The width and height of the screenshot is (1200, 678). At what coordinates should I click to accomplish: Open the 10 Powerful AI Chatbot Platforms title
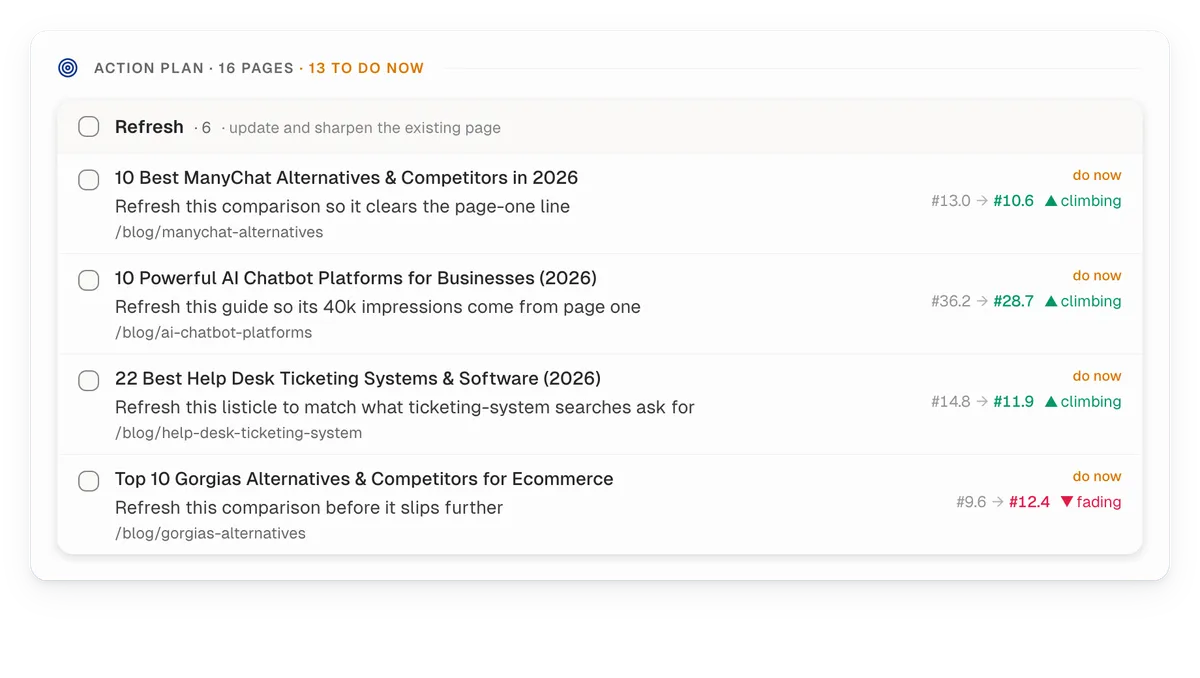pyautogui.click(x=356, y=278)
